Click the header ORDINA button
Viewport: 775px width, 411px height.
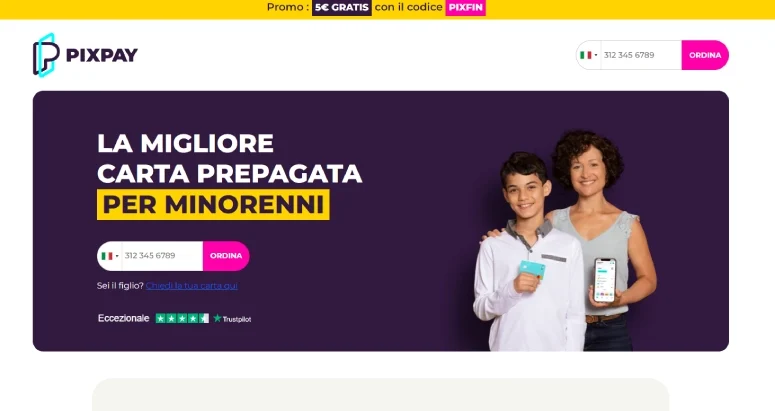[x=705, y=55]
